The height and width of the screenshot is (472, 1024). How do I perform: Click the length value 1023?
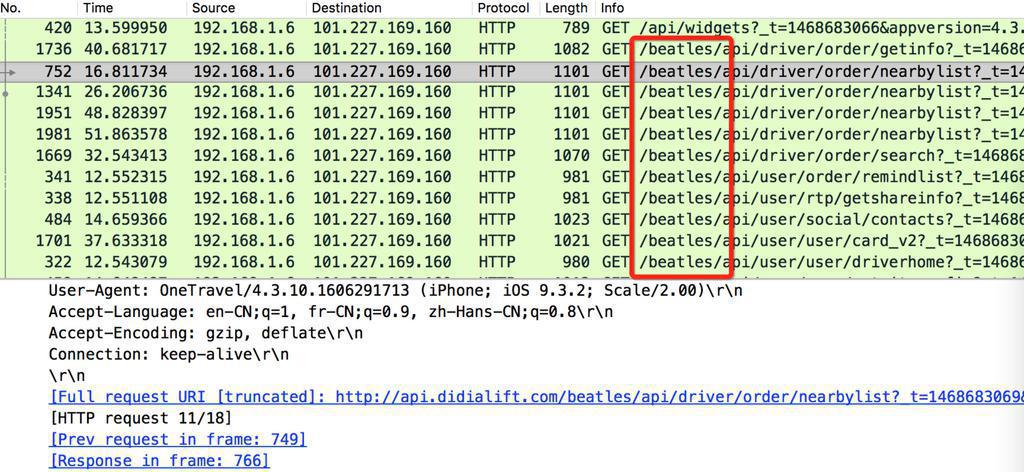tap(569, 219)
